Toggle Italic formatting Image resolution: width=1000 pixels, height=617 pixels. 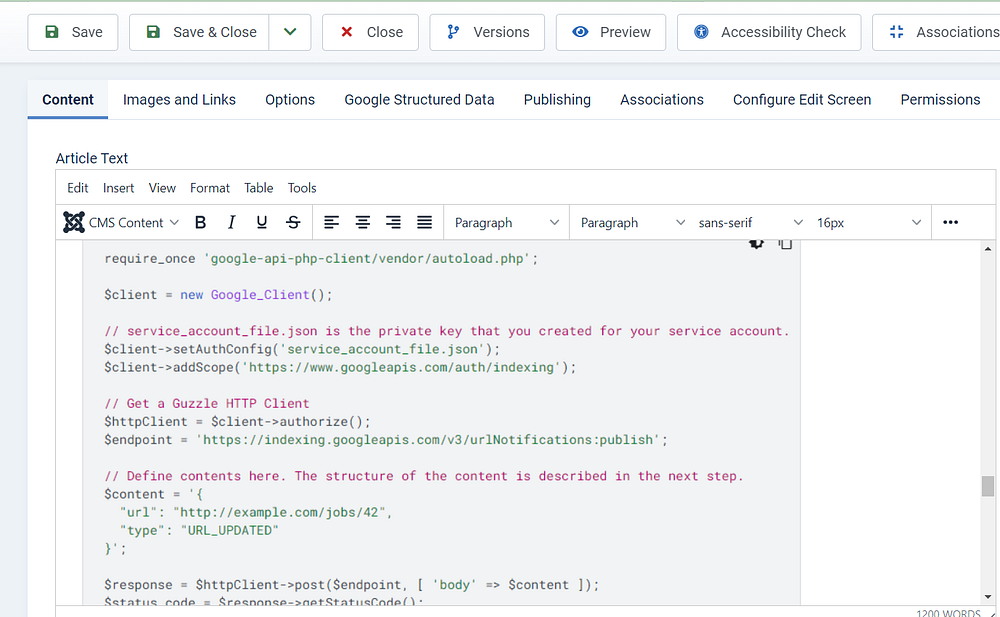[231, 222]
